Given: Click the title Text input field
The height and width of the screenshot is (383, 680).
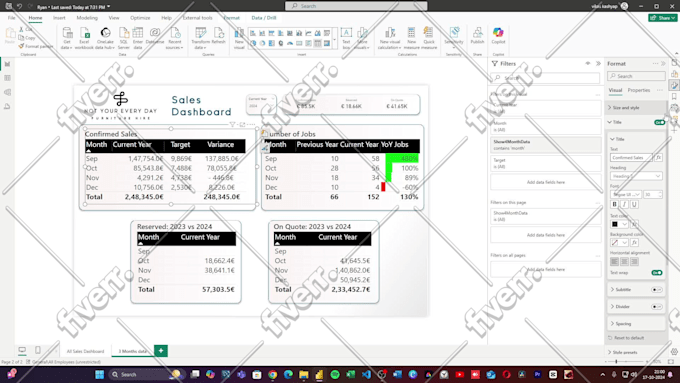Looking at the screenshot, I should [631, 157].
